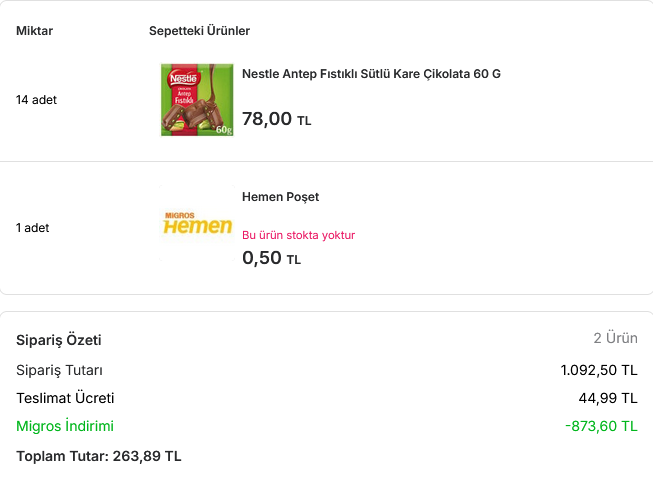
Task: Click the -873,60 TL discount amount
Action: (x=601, y=426)
